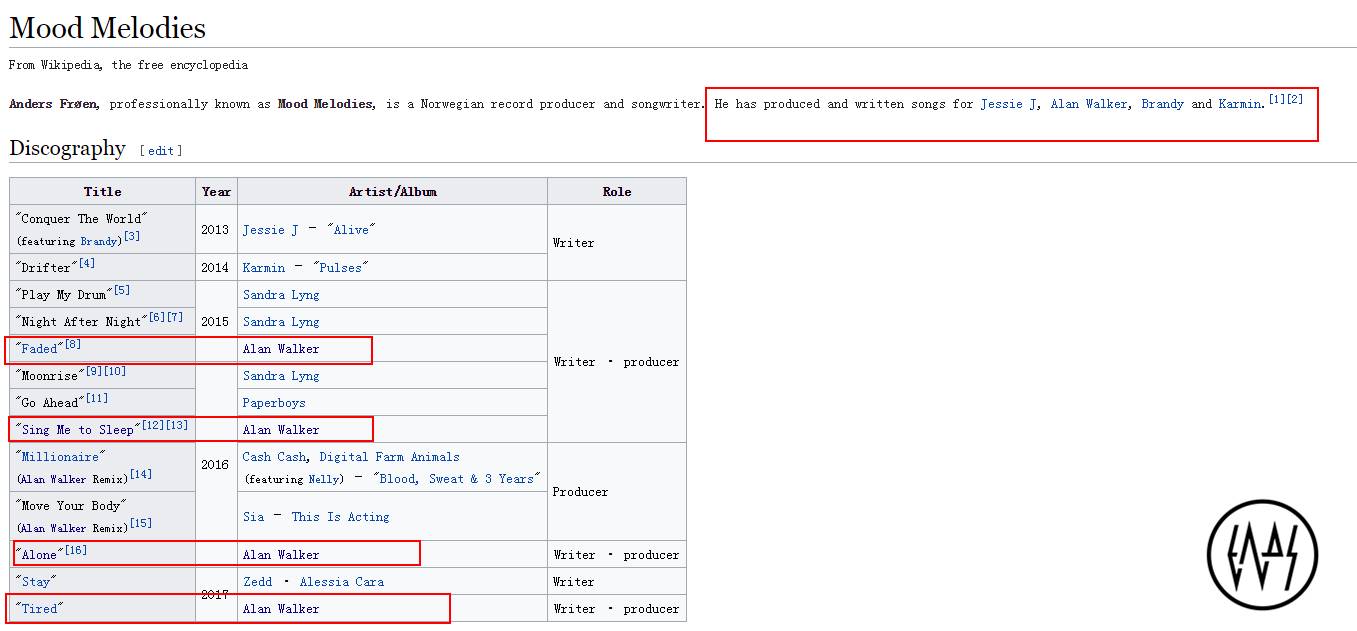Click the circular waveform logo watermark
1357x631 pixels.
coord(1262,555)
